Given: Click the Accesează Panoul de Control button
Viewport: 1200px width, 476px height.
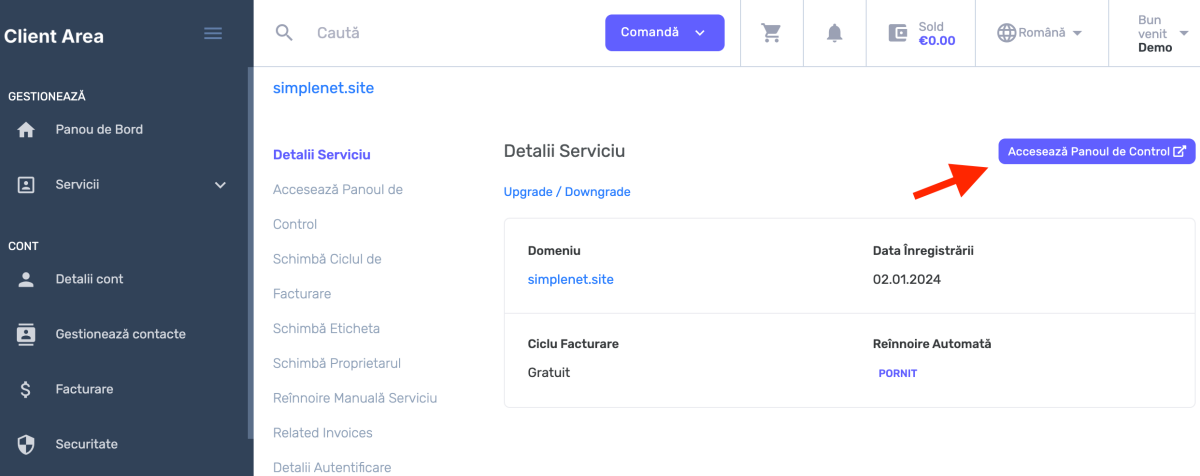Looking at the screenshot, I should click(1096, 152).
